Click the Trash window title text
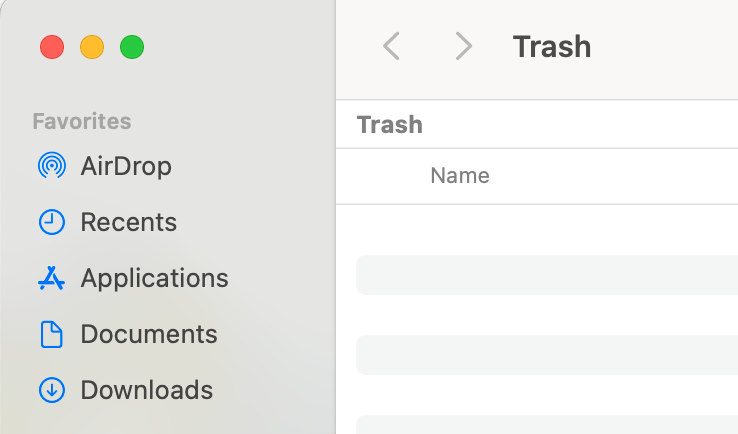 pos(551,46)
